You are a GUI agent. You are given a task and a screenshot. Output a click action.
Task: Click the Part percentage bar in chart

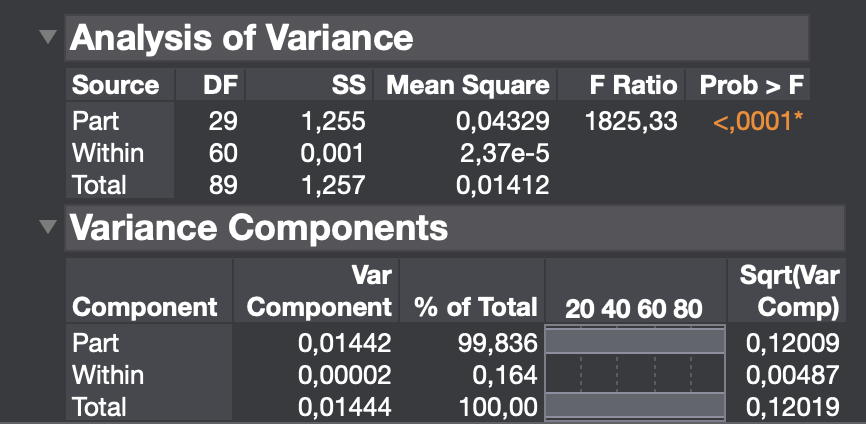point(632,342)
